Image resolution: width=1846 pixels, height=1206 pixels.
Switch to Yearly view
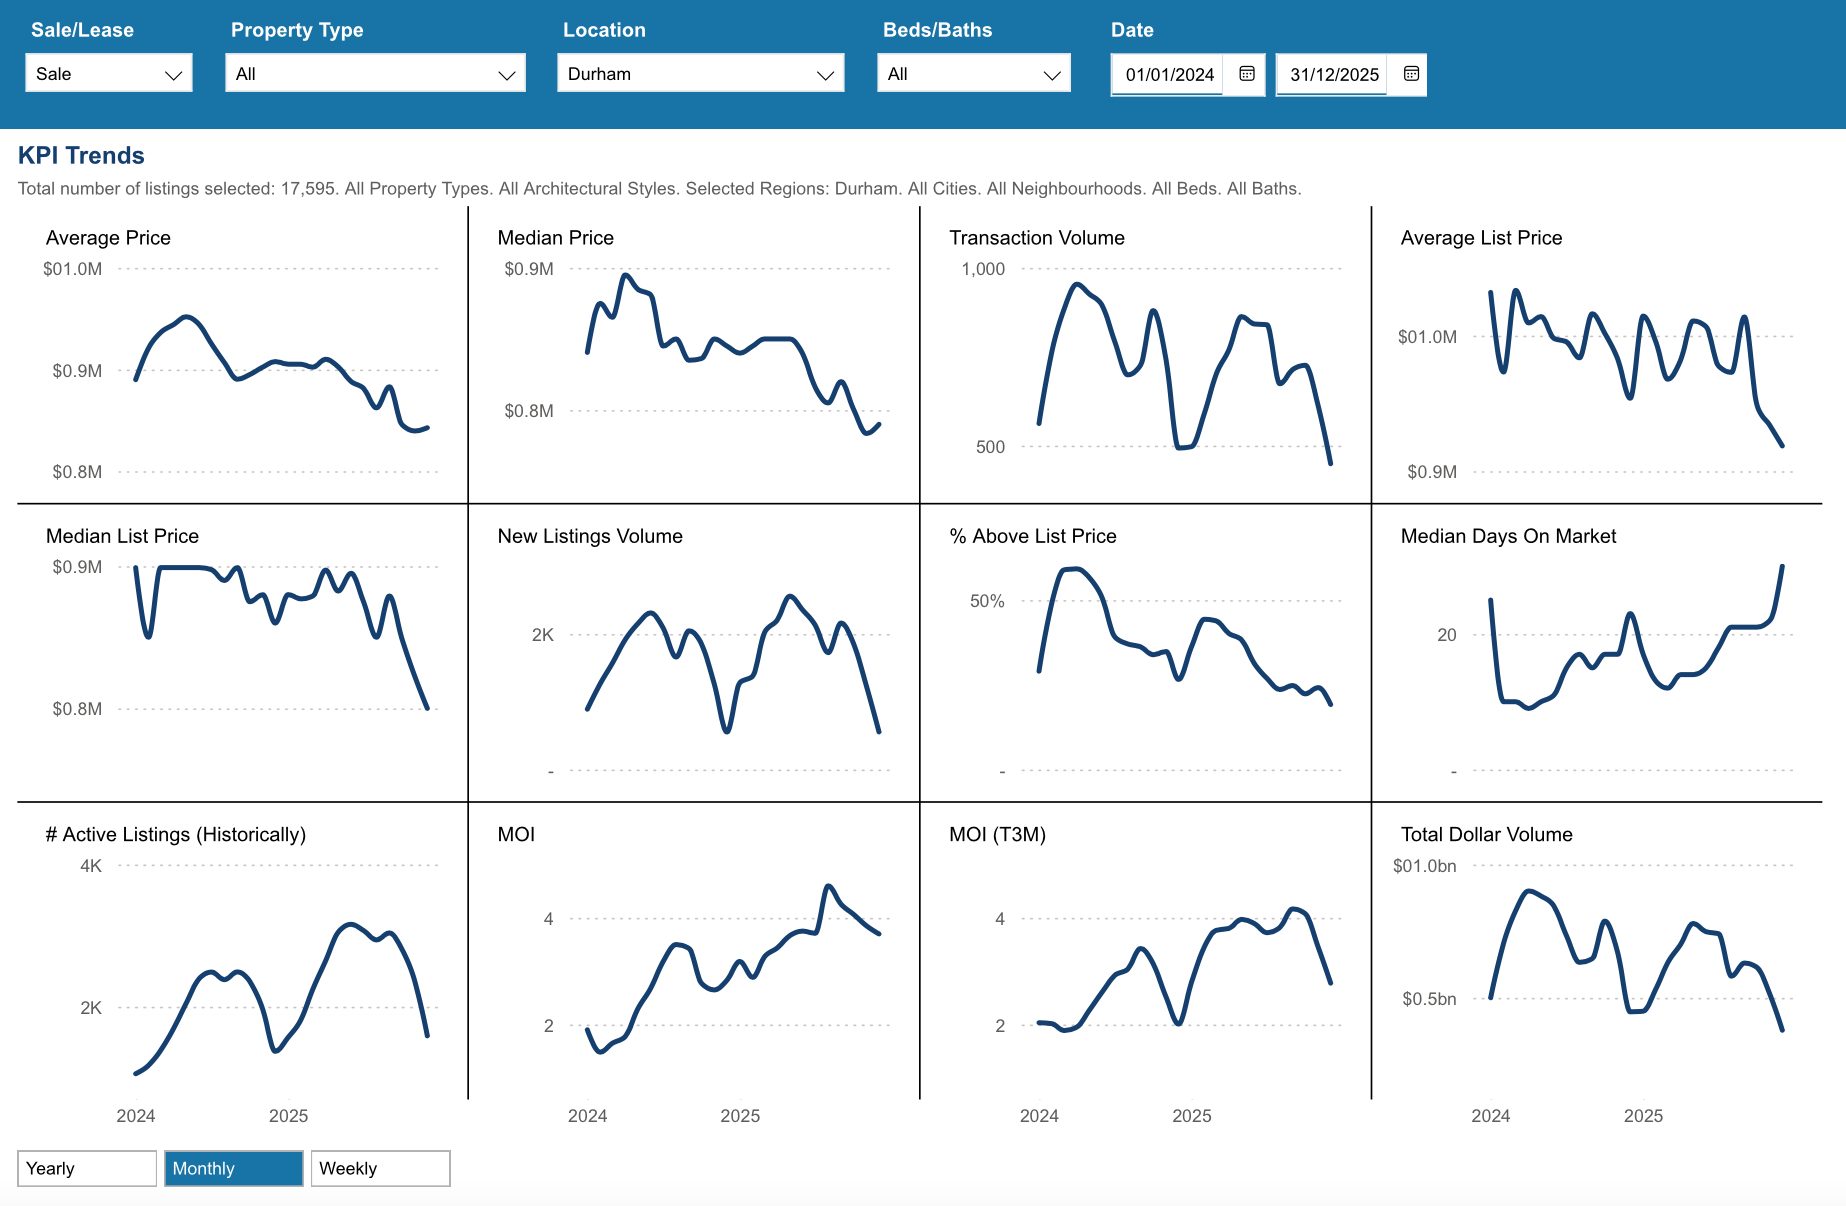(87, 1168)
